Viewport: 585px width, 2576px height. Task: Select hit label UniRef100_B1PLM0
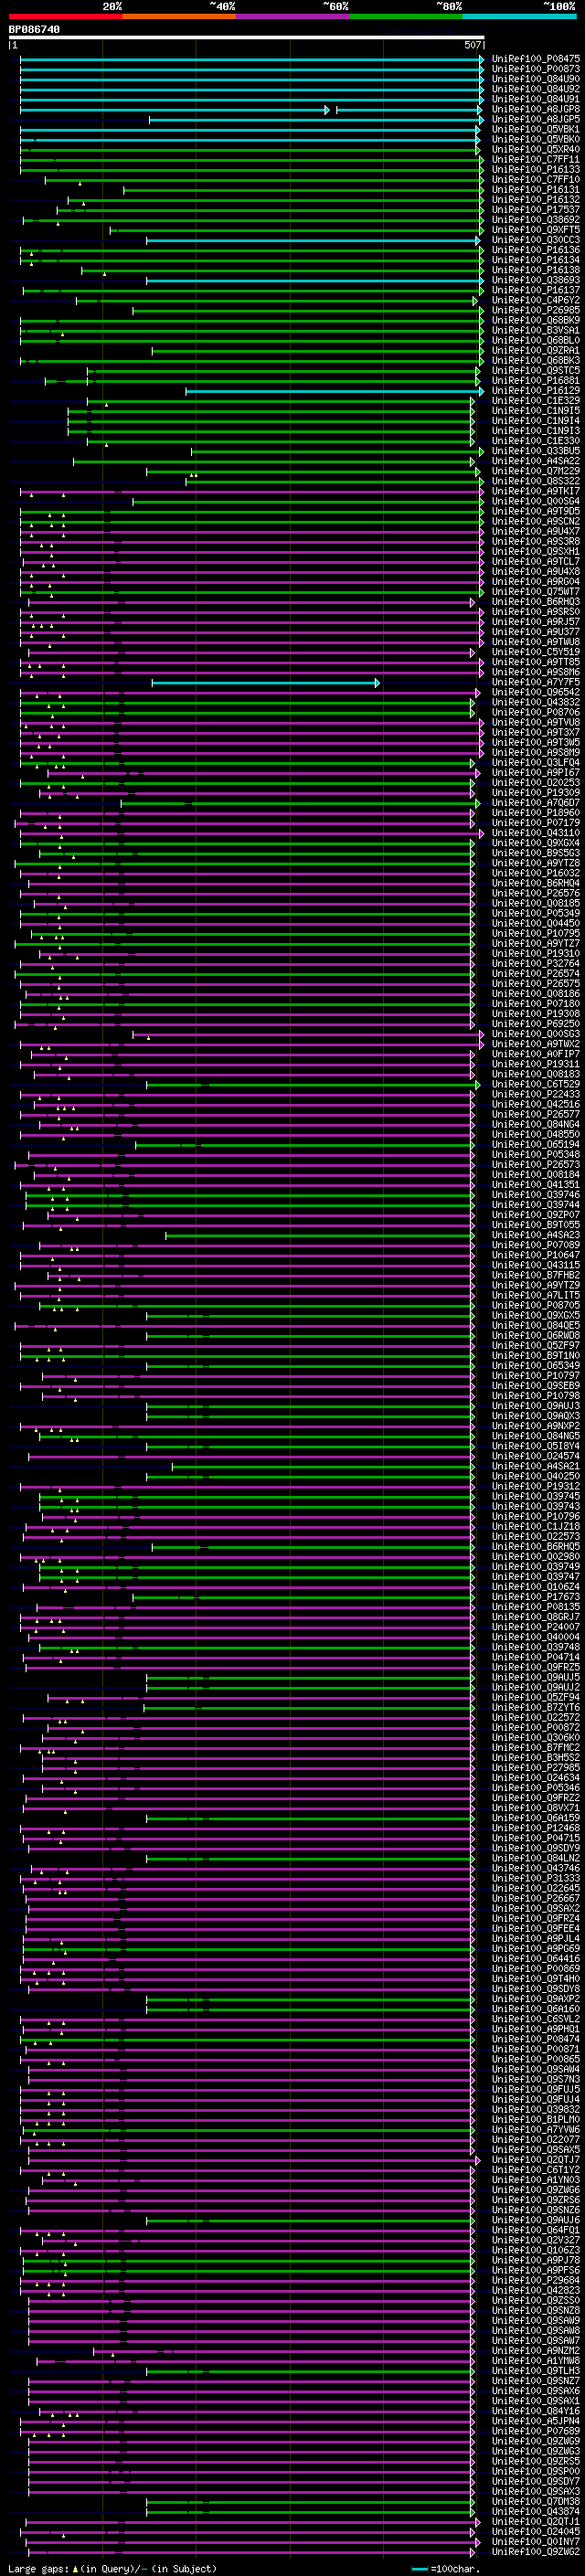pyautogui.click(x=536, y=2119)
